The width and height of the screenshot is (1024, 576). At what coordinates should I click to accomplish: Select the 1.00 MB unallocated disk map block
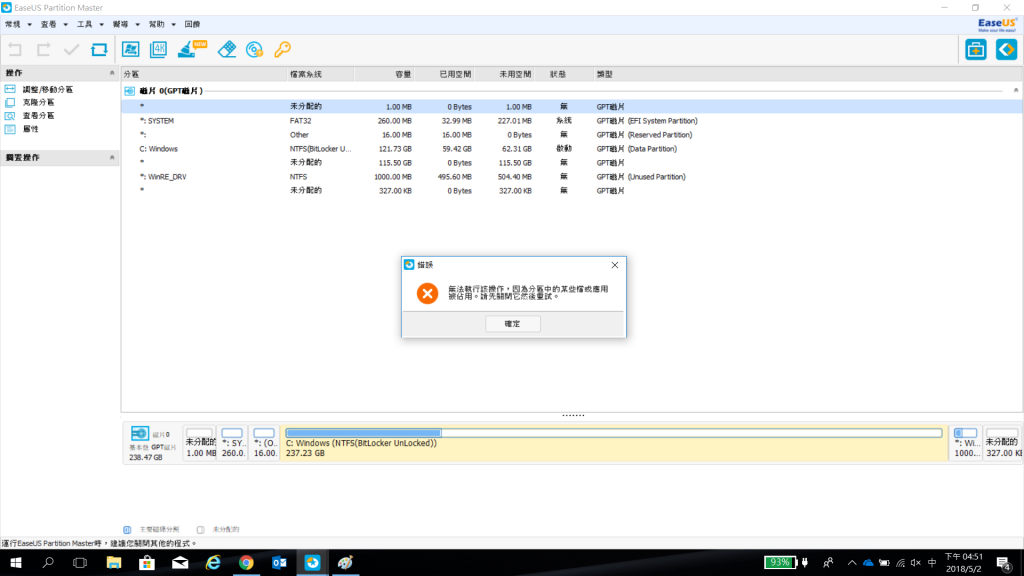pyautogui.click(x=200, y=443)
